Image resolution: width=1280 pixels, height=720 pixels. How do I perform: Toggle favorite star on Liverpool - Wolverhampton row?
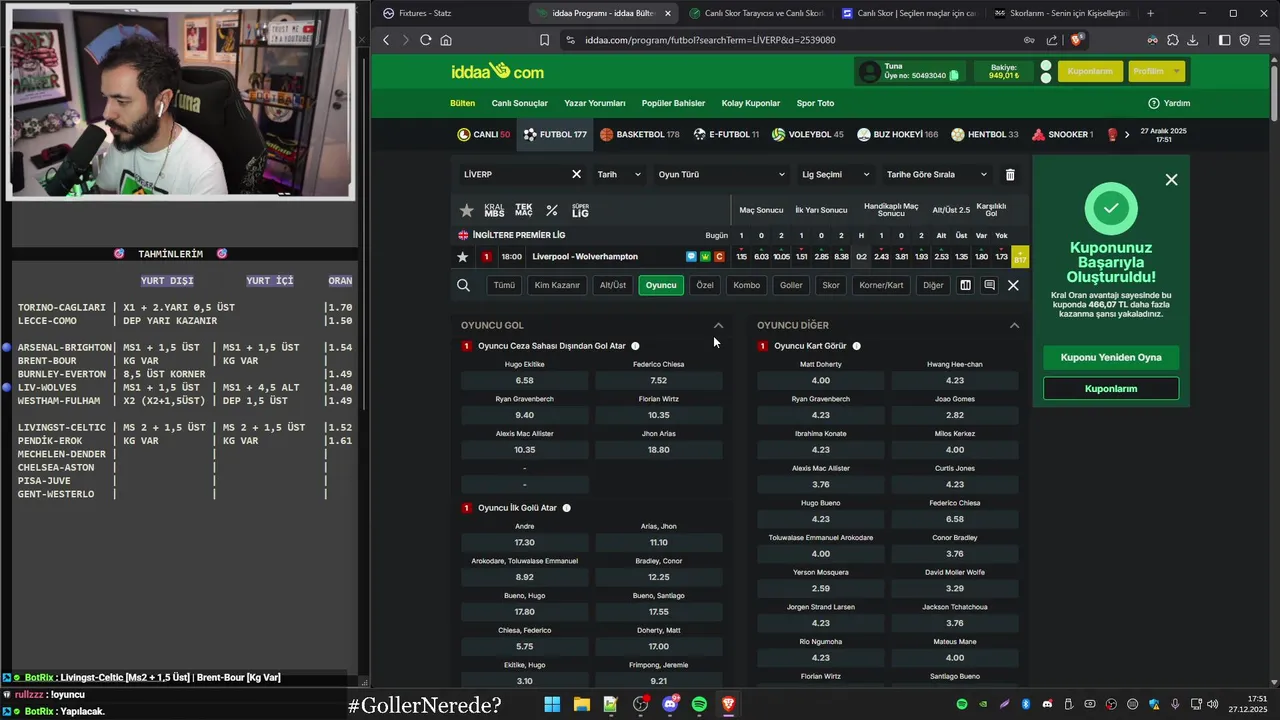pyautogui.click(x=462, y=257)
